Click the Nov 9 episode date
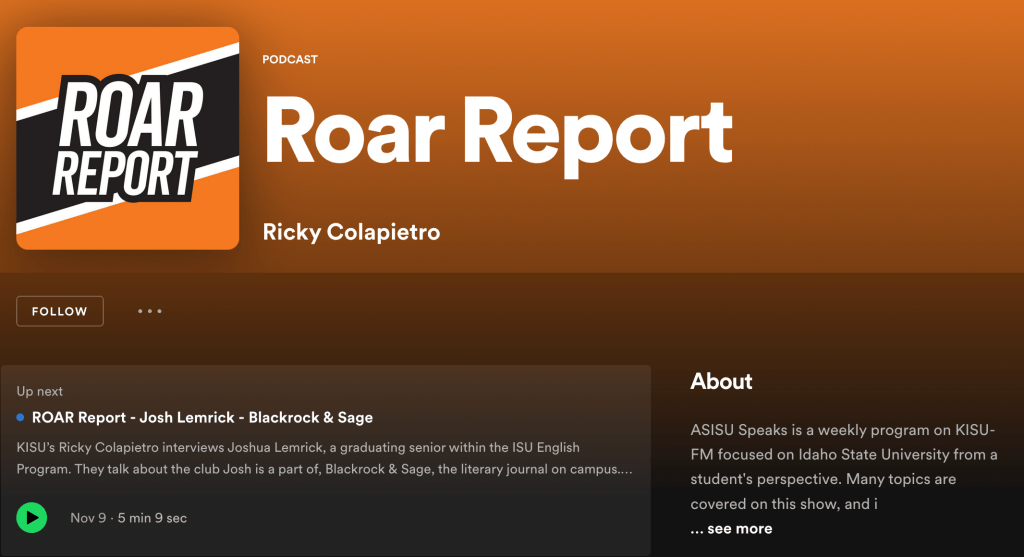This screenshot has height=557, width=1024. tap(87, 518)
